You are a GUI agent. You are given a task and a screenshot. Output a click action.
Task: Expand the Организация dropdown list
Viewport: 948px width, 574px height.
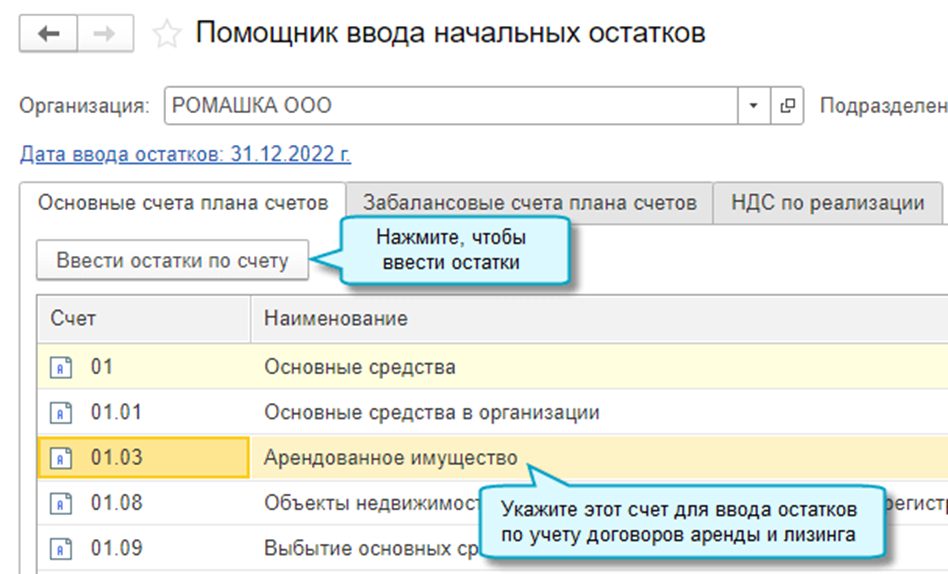752,105
